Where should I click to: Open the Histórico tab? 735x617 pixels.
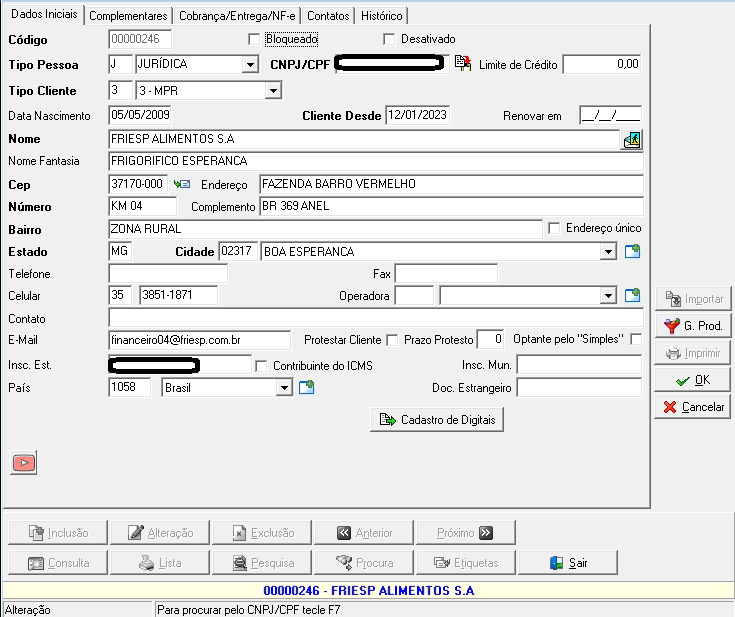click(382, 16)
